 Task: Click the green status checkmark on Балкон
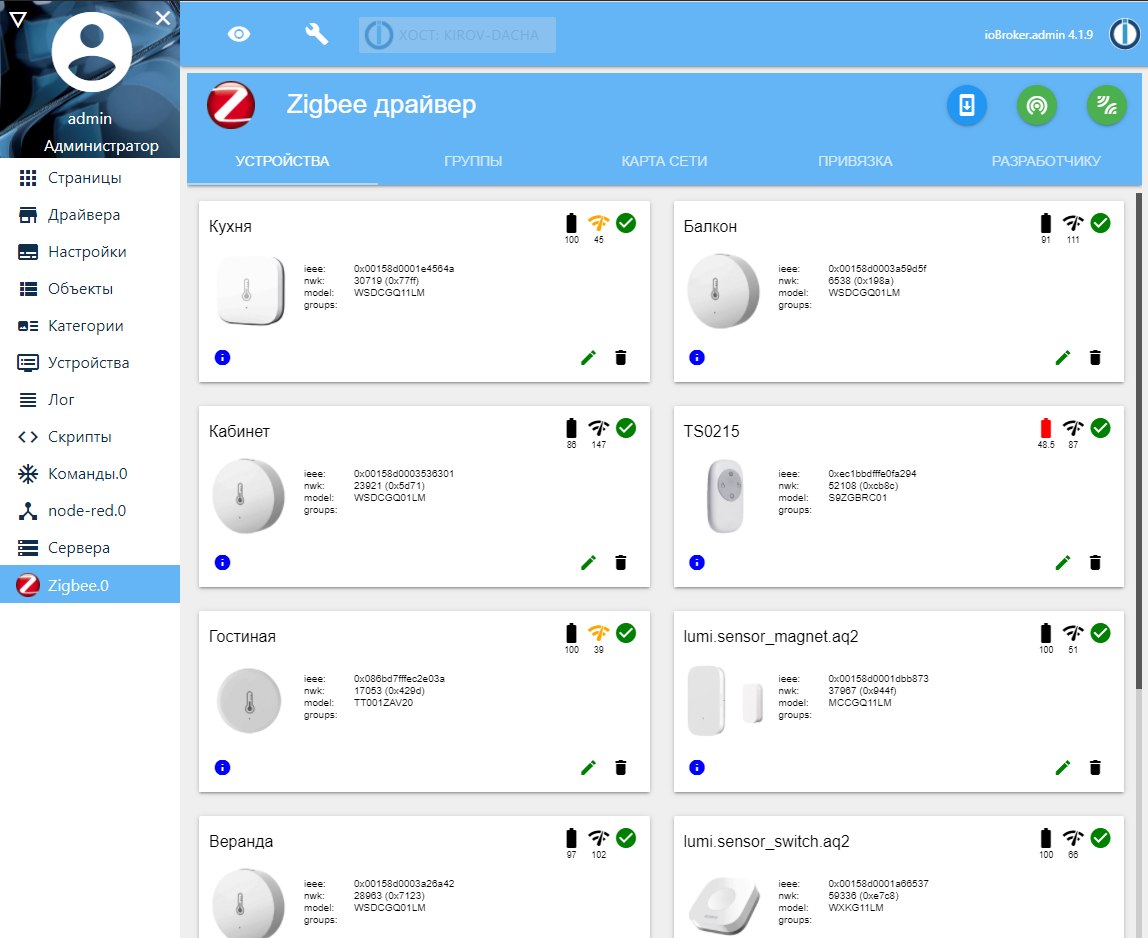click(x=1100, y=223)
